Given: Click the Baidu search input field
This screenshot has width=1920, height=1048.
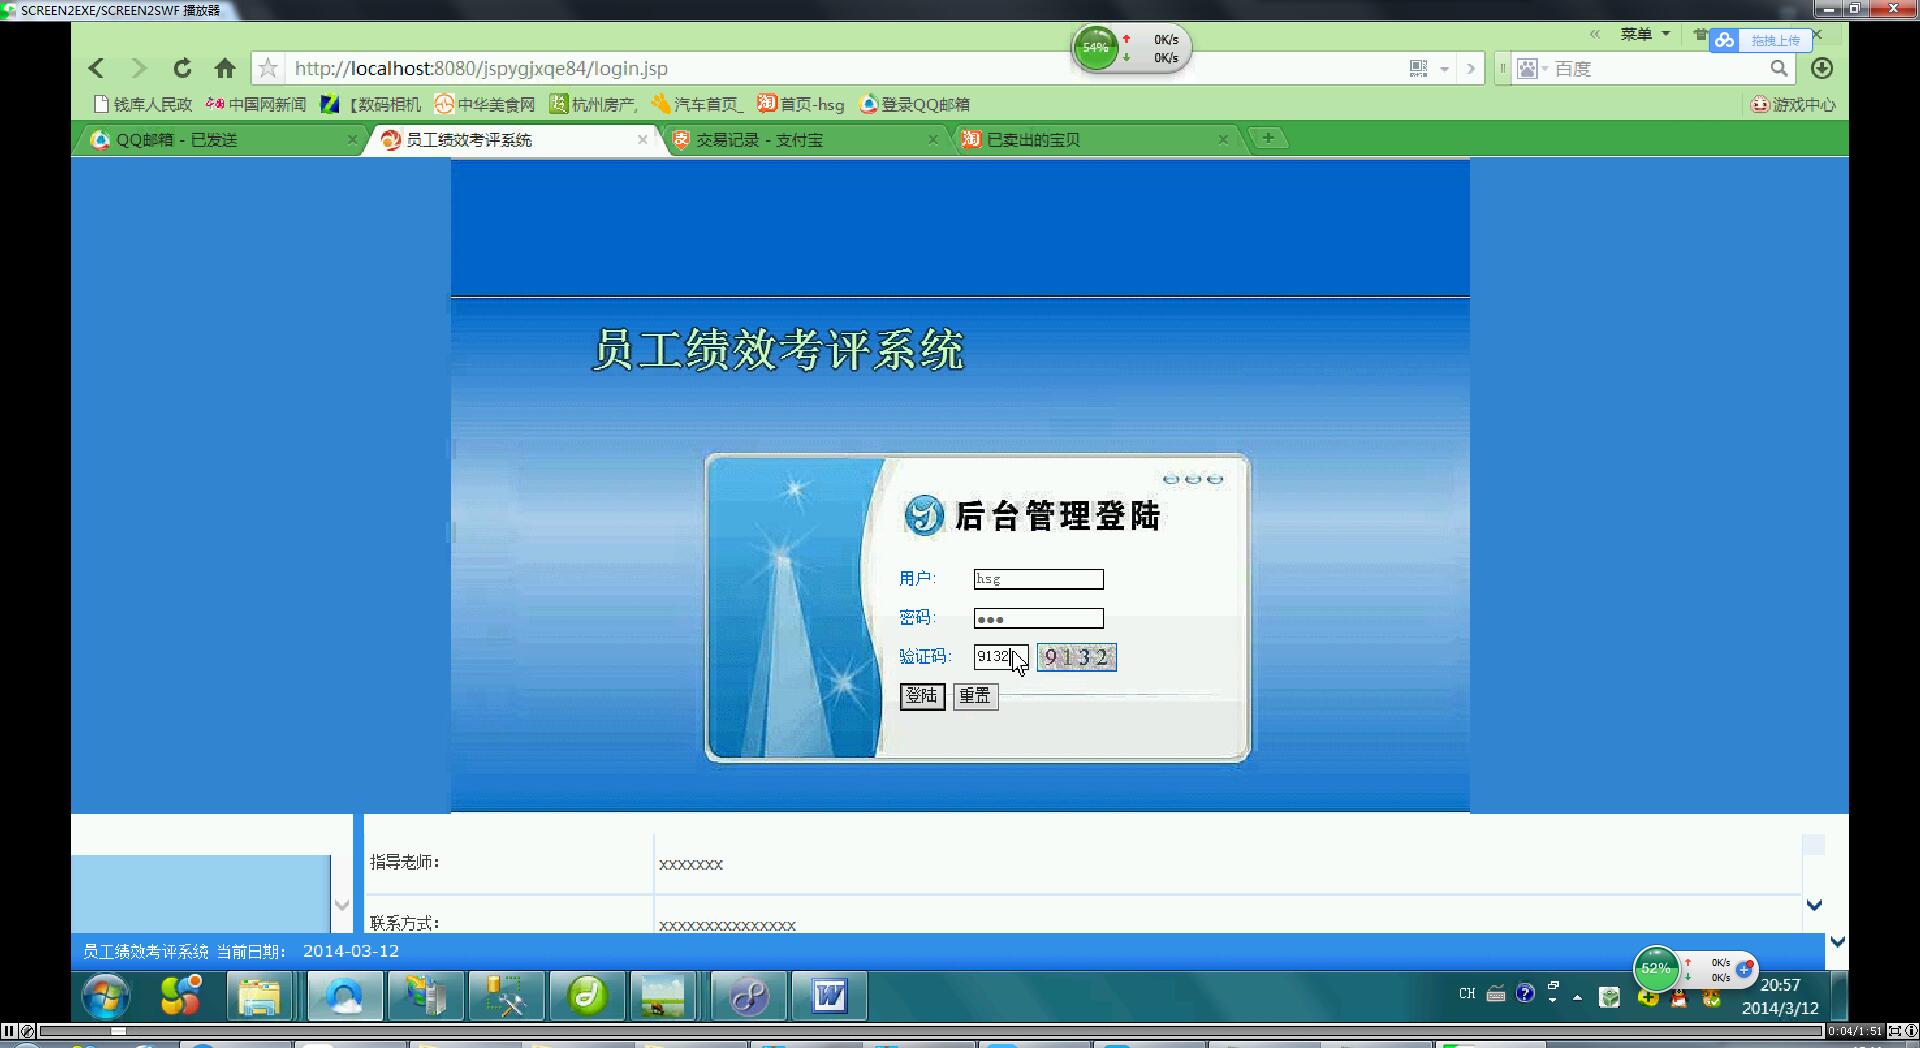Looking at the screenshot, I should click(1658, 68).
